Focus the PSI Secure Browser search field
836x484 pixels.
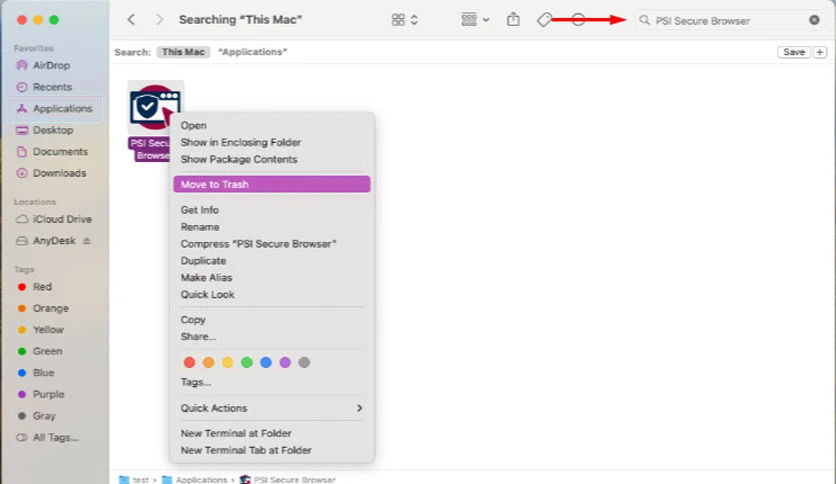728,20
